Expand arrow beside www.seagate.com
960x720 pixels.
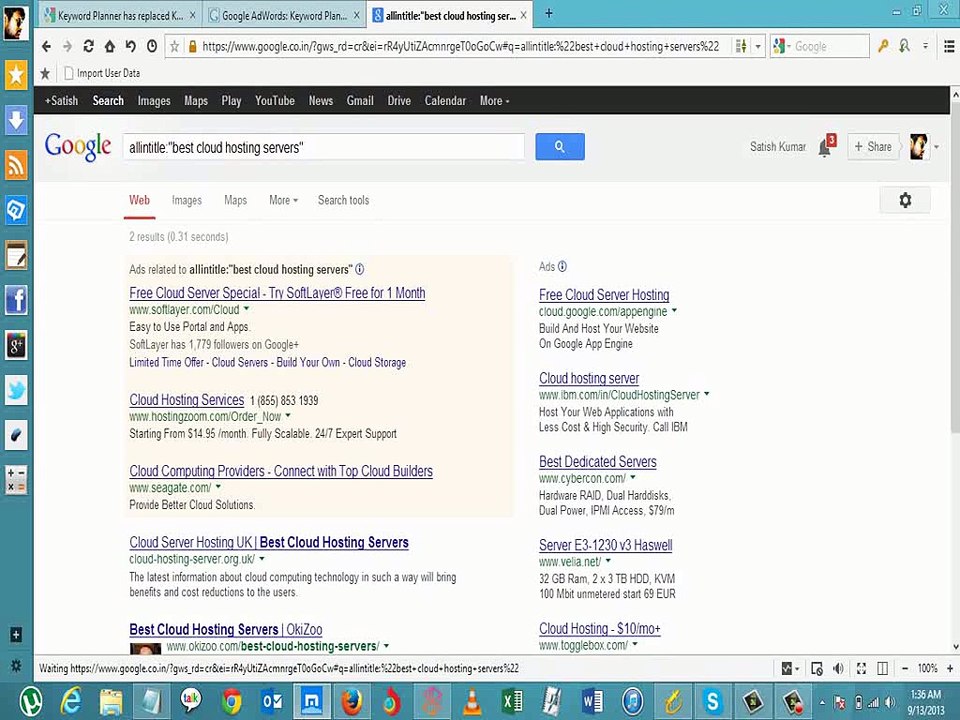click(x=219, y=487)
